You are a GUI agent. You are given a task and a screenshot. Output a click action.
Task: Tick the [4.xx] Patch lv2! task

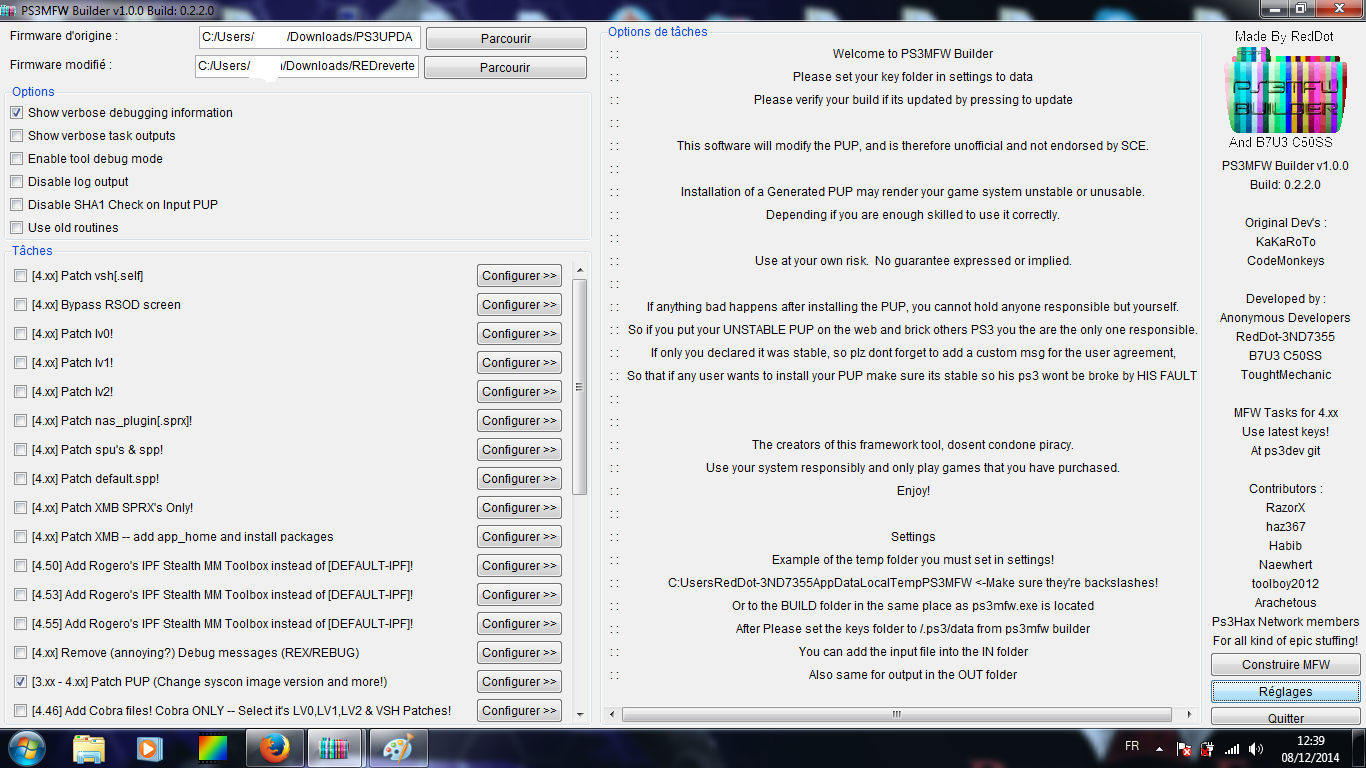tap(21, 392)
